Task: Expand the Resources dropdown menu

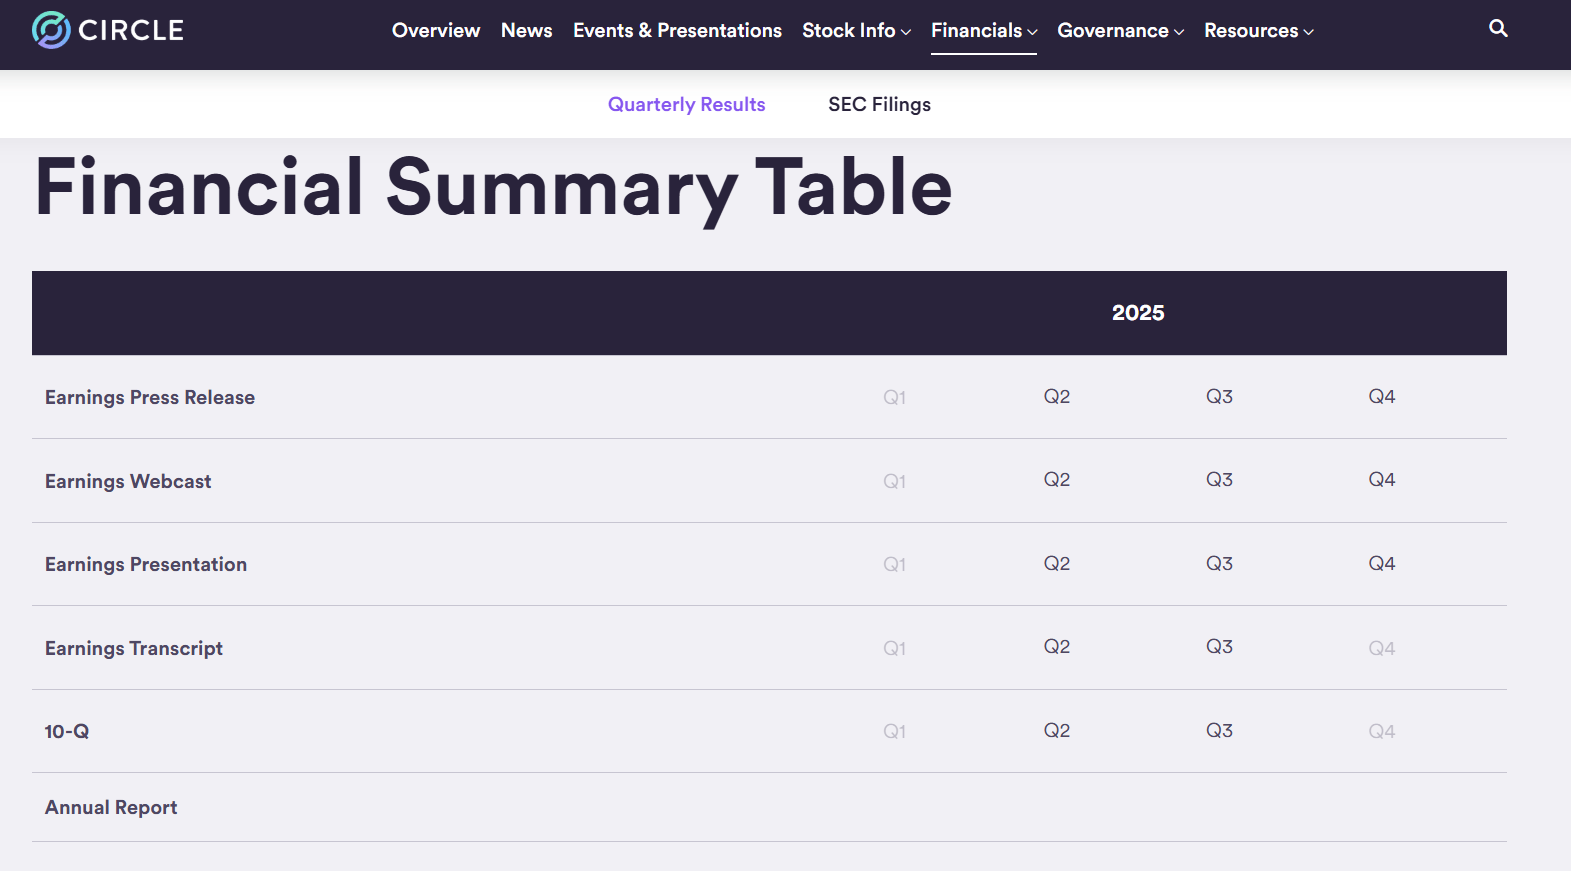Action: (1258, 31)
